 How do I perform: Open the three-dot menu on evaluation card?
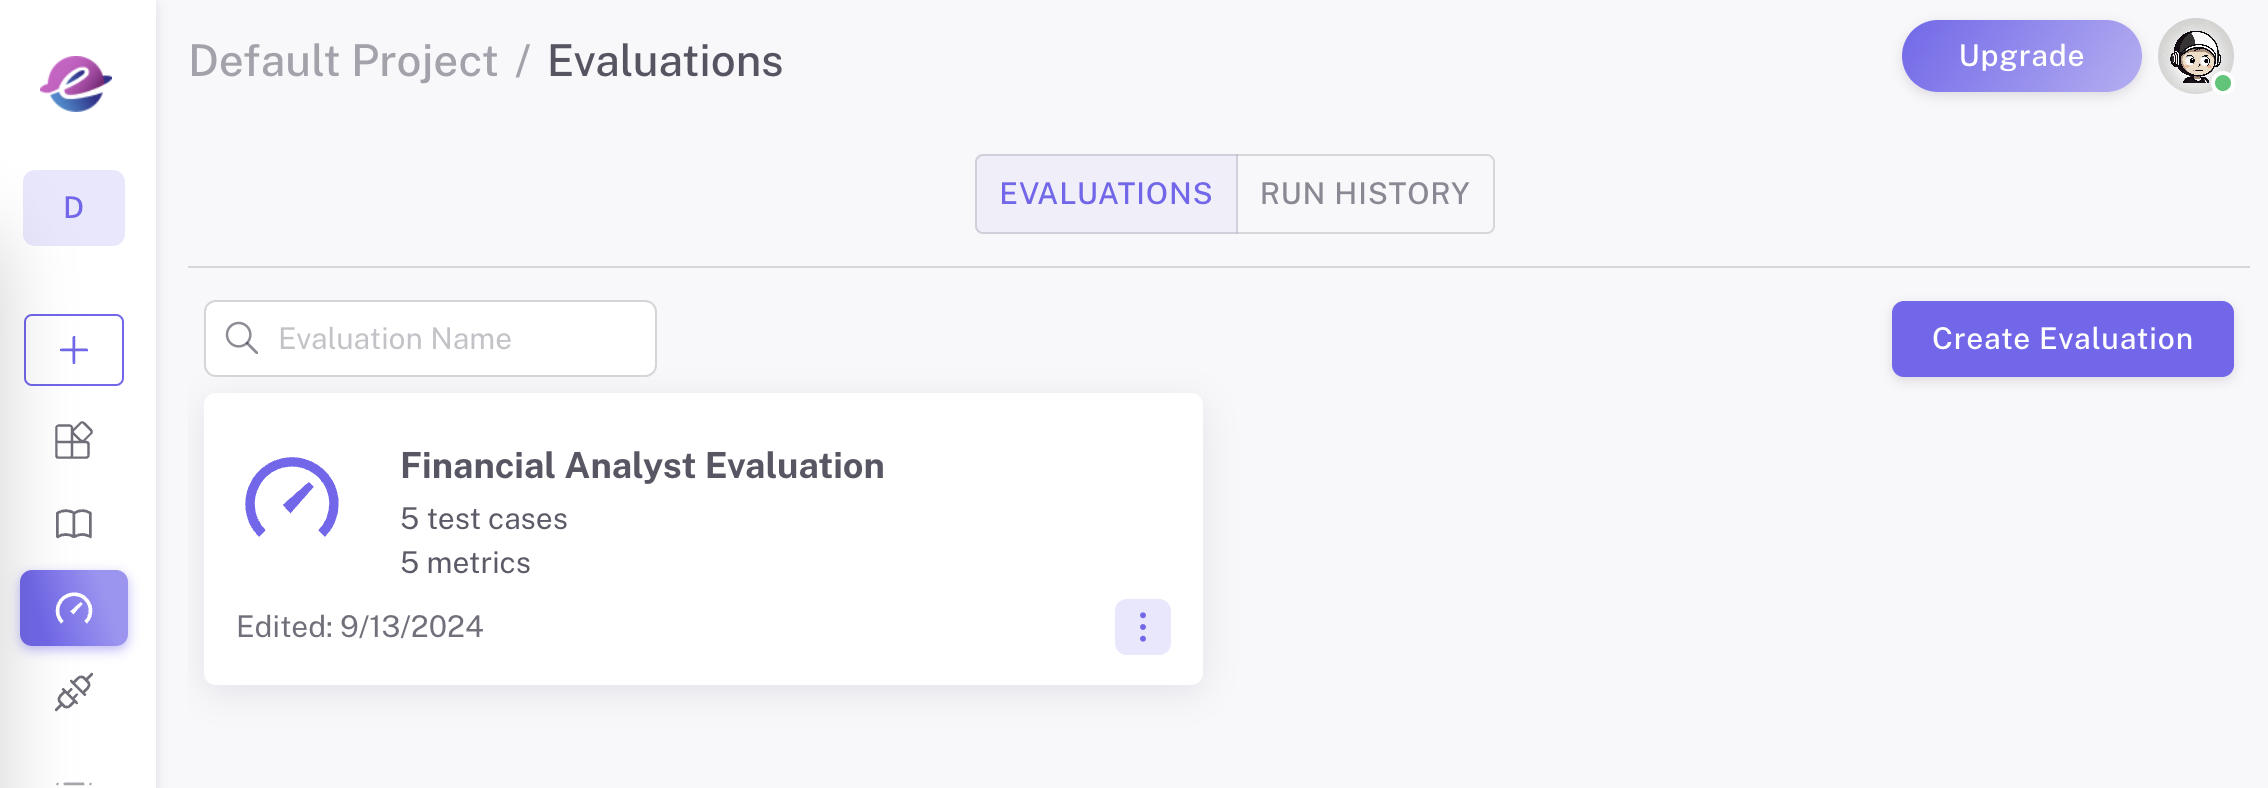point(1143,627)
